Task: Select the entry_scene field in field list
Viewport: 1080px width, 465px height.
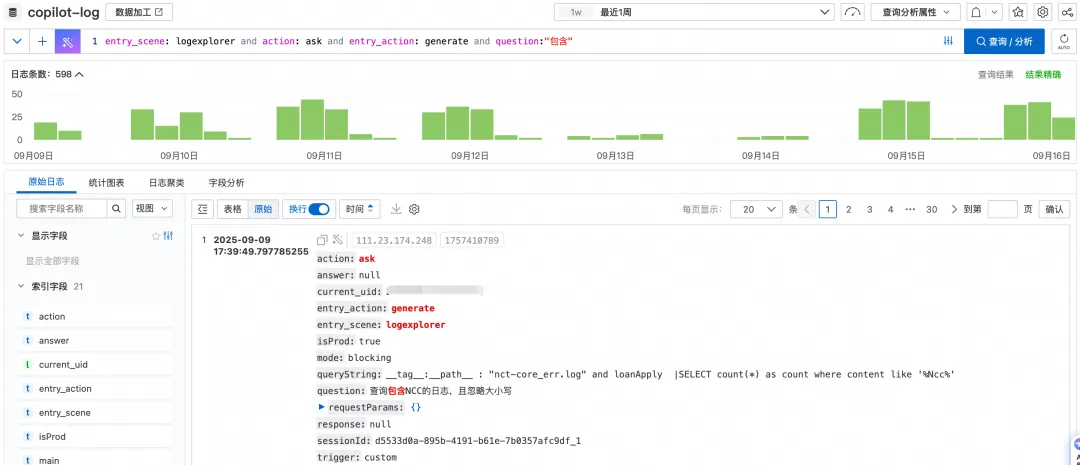Action: (x=94, y=413)
